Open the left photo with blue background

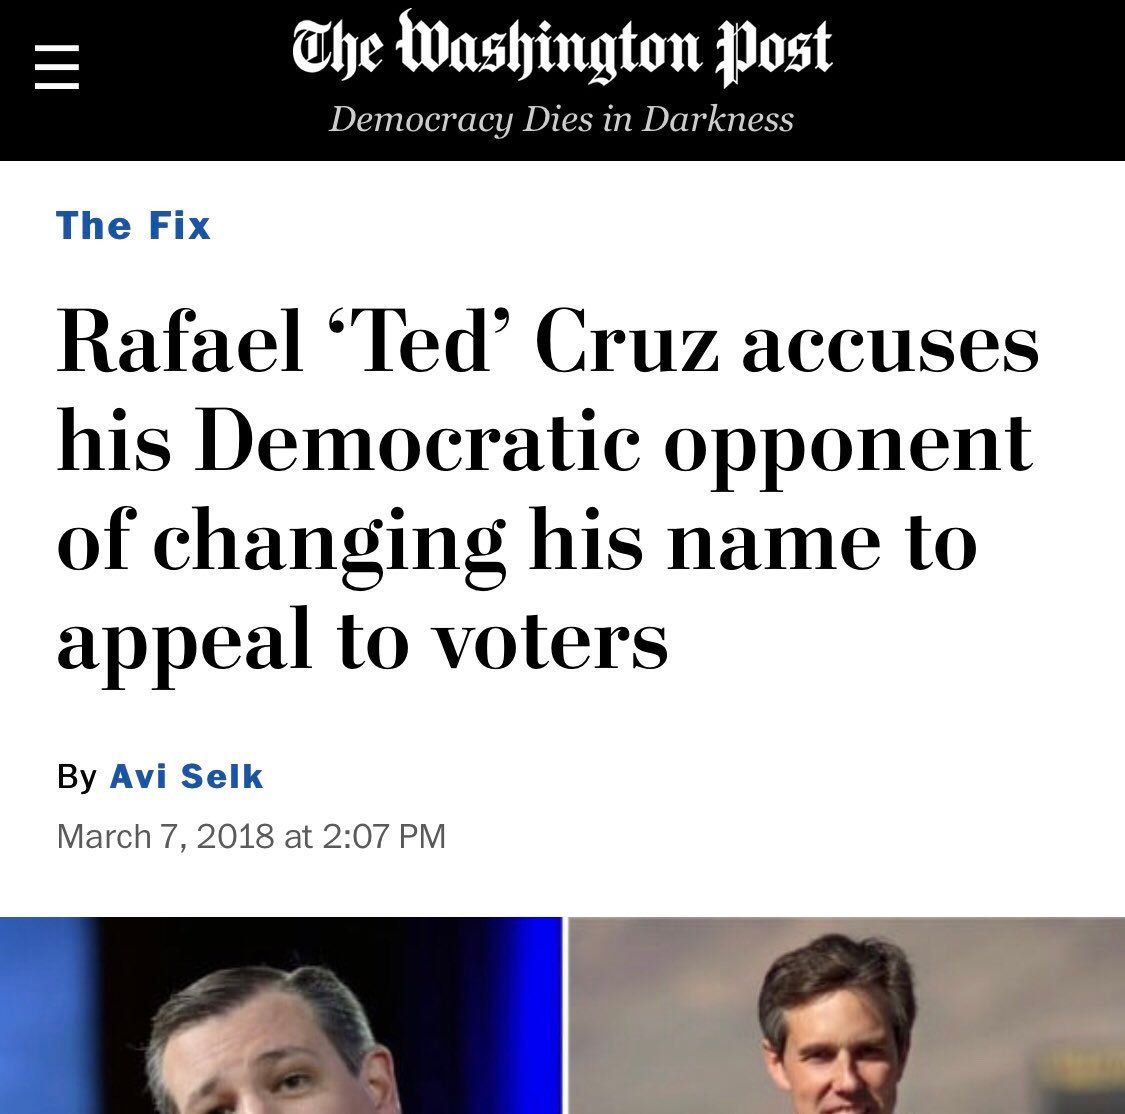tap(281, 1016)
